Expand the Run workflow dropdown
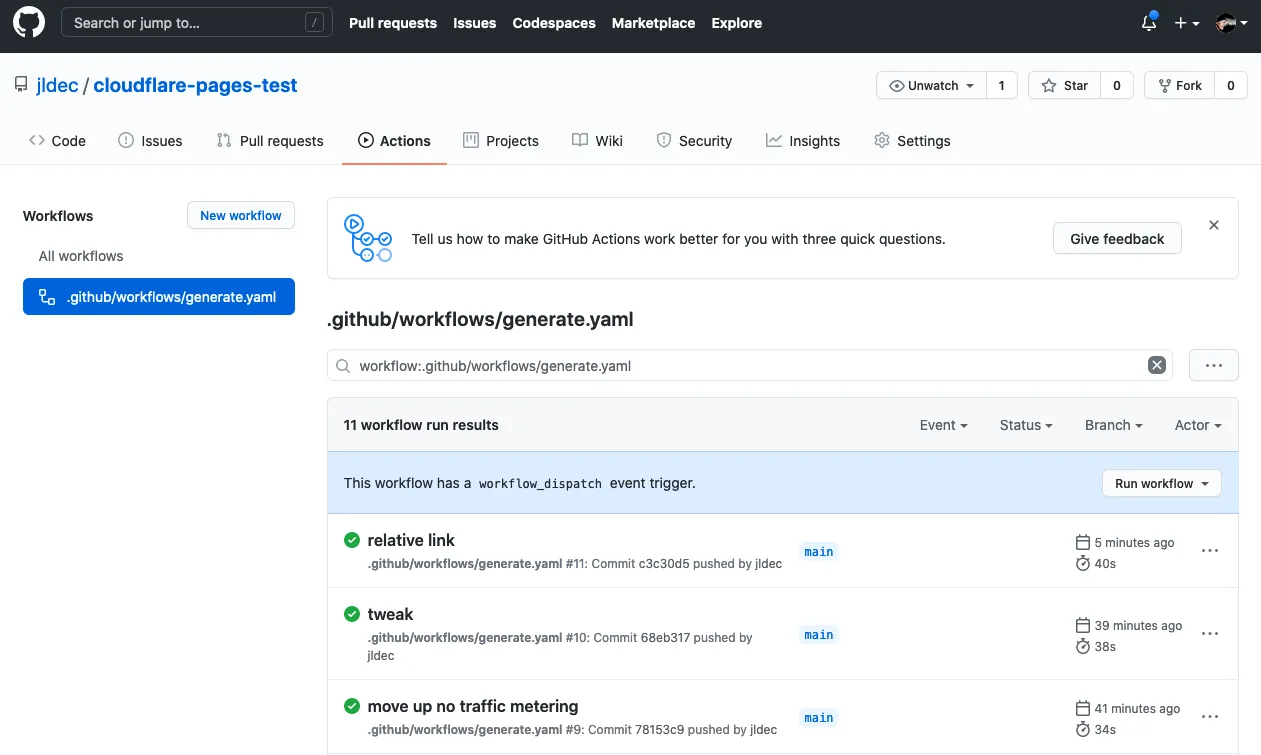Screen dimensions: 1261x755 (1161, 483)
